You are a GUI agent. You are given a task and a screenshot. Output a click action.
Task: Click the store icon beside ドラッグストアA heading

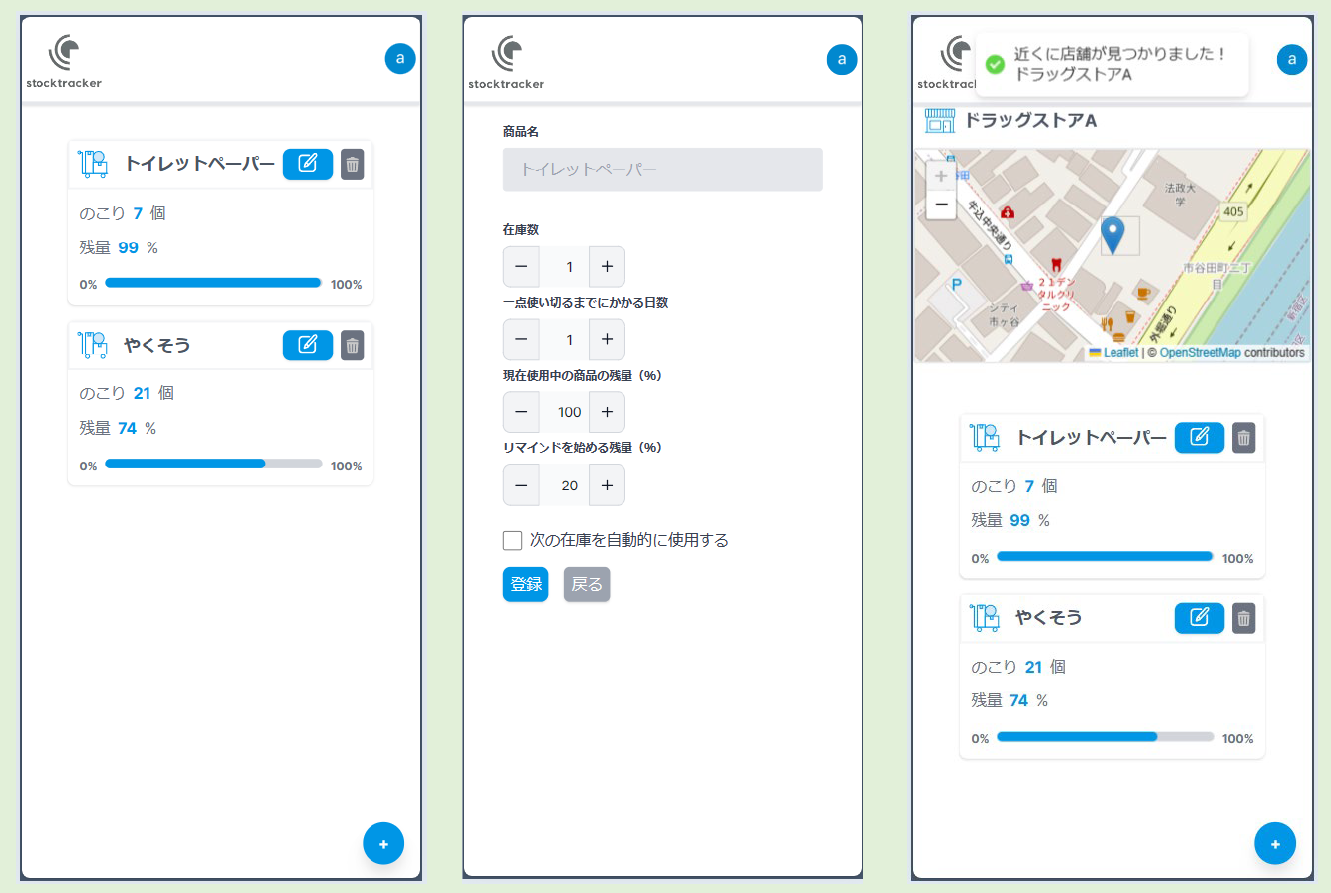(x=940, y=121)
